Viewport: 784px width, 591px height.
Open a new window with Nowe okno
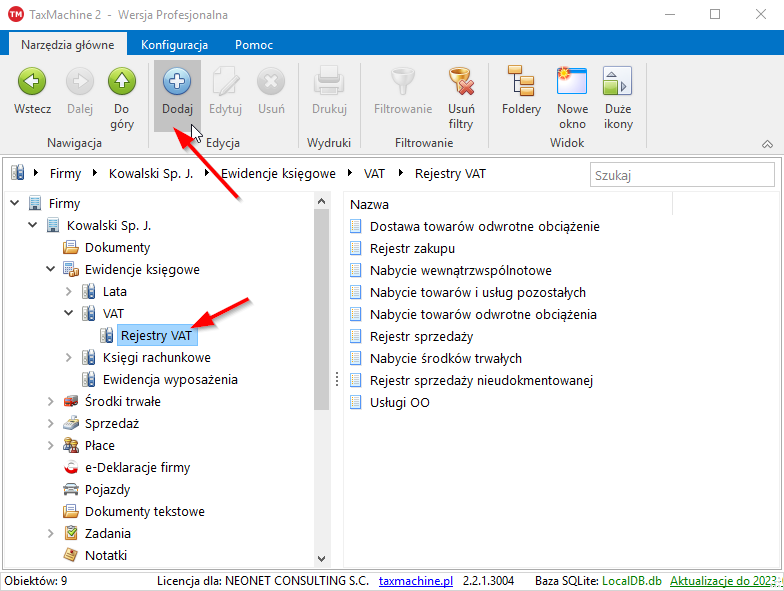(x=572, y=82)
